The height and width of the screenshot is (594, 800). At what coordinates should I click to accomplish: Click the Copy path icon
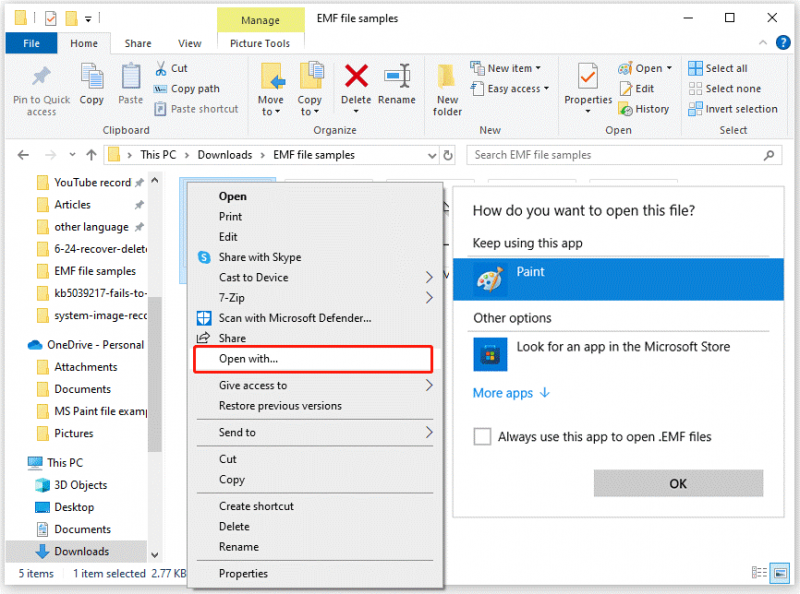coord(160,89)
